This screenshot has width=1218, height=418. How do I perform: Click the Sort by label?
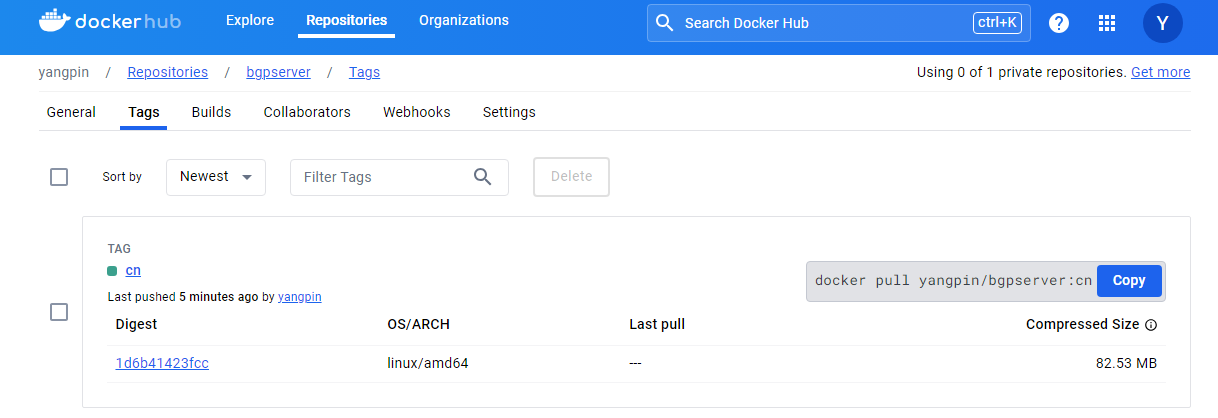(x=122, y=177)
